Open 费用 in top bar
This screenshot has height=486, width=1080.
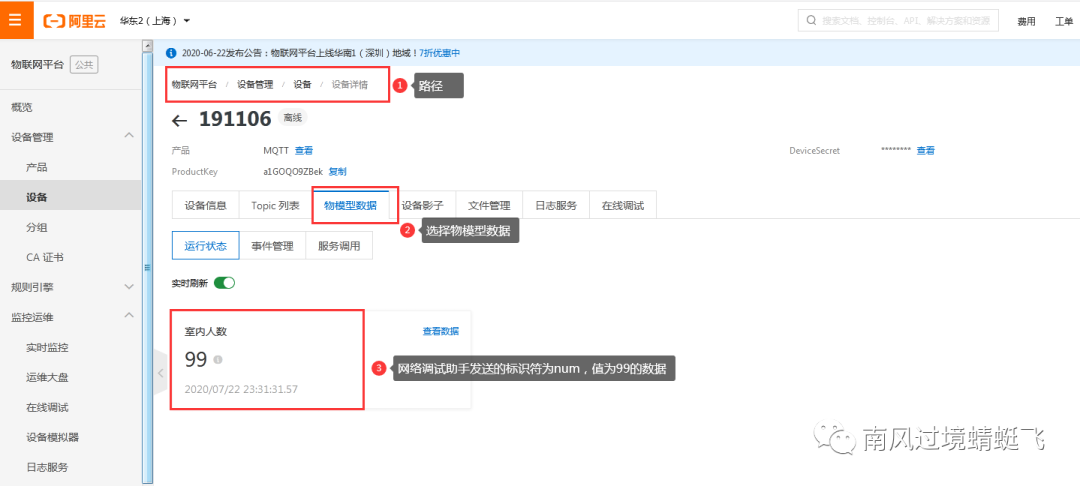(1026, 21)
